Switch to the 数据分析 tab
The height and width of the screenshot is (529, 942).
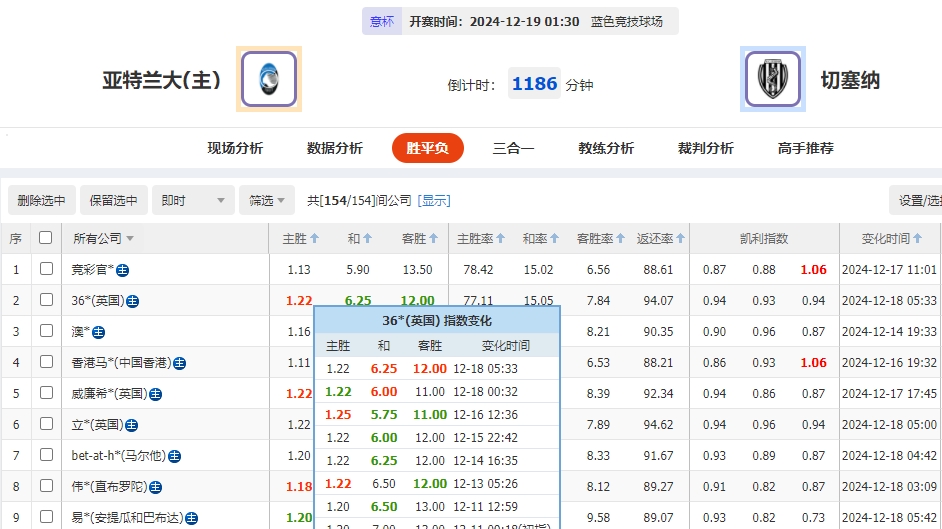[334, 148]
